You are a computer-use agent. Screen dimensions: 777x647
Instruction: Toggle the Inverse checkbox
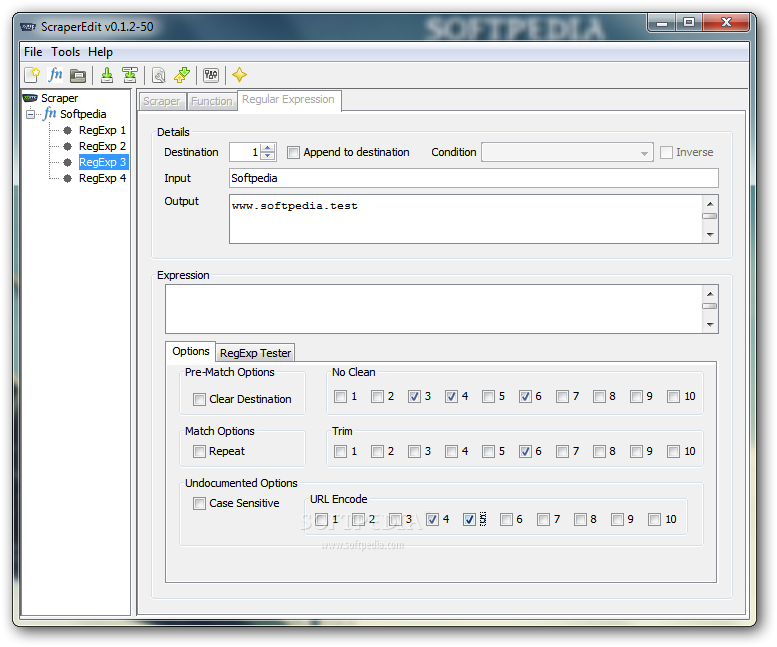point(666,153)
